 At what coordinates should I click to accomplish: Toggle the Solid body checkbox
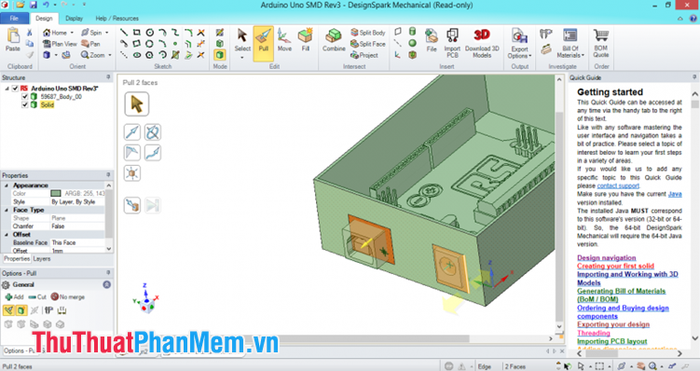(x=25, y=105)
